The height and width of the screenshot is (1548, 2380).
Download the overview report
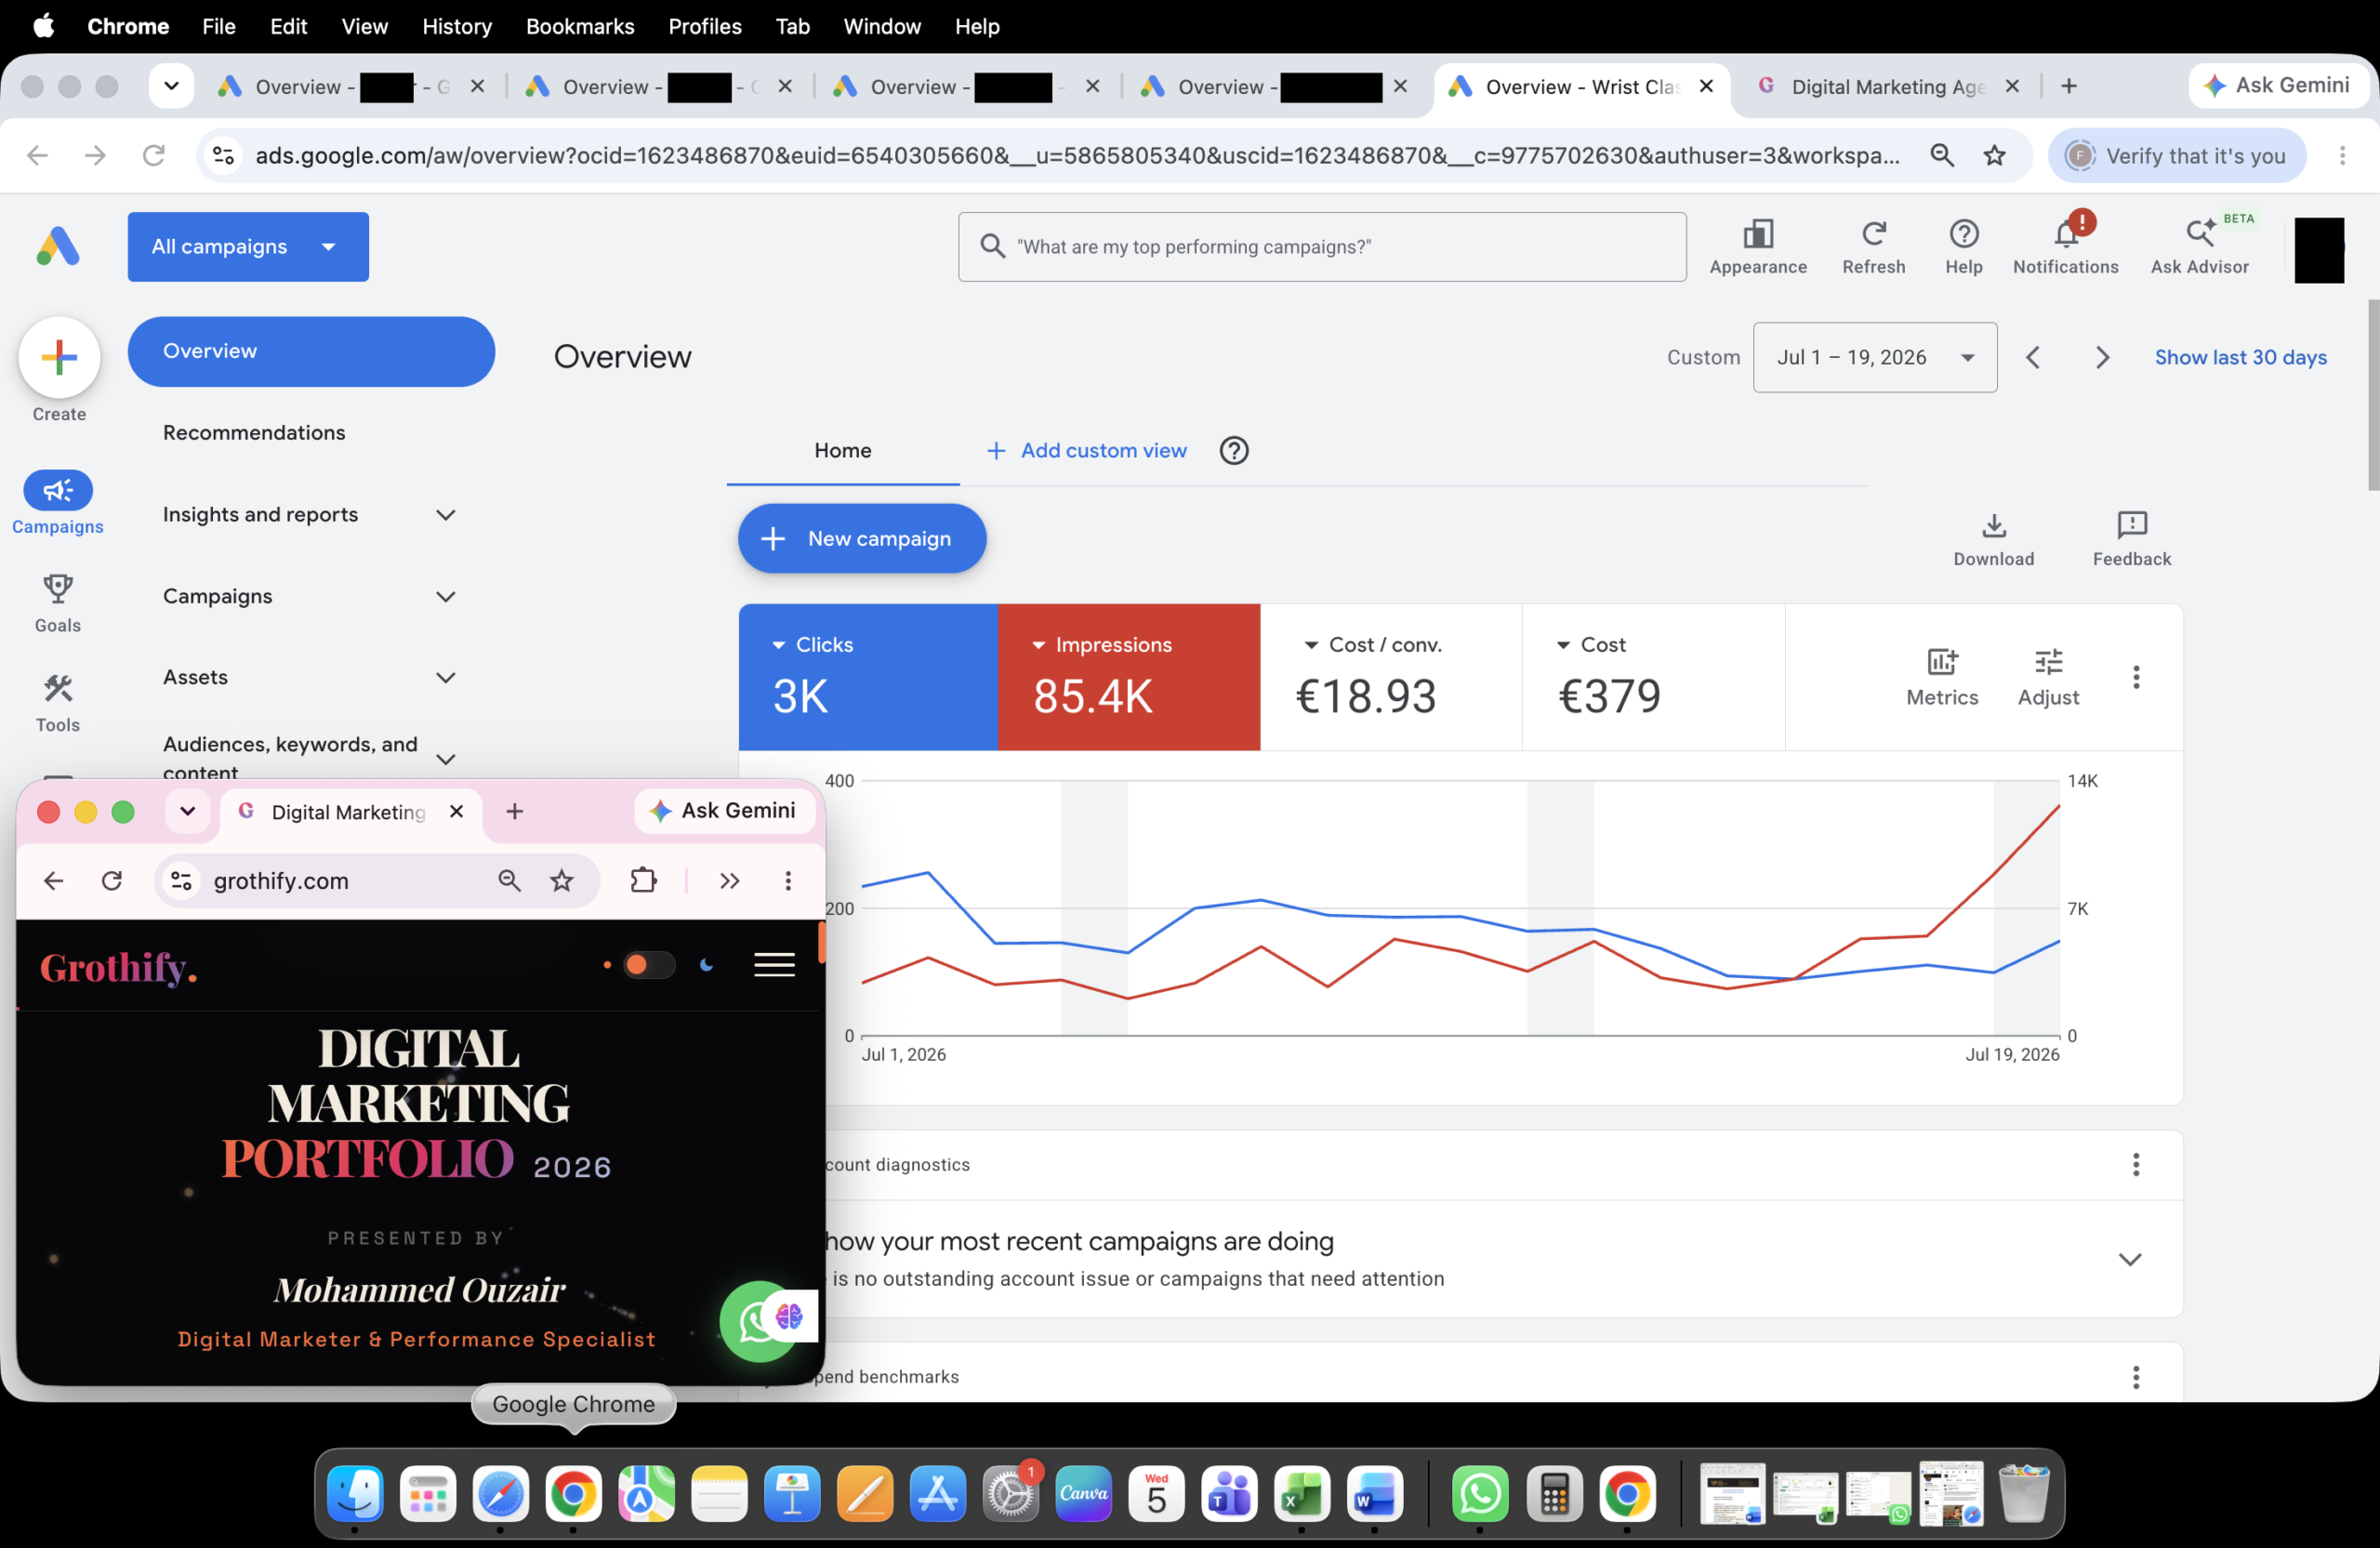pyautogui.click(x=1993, y=540)
